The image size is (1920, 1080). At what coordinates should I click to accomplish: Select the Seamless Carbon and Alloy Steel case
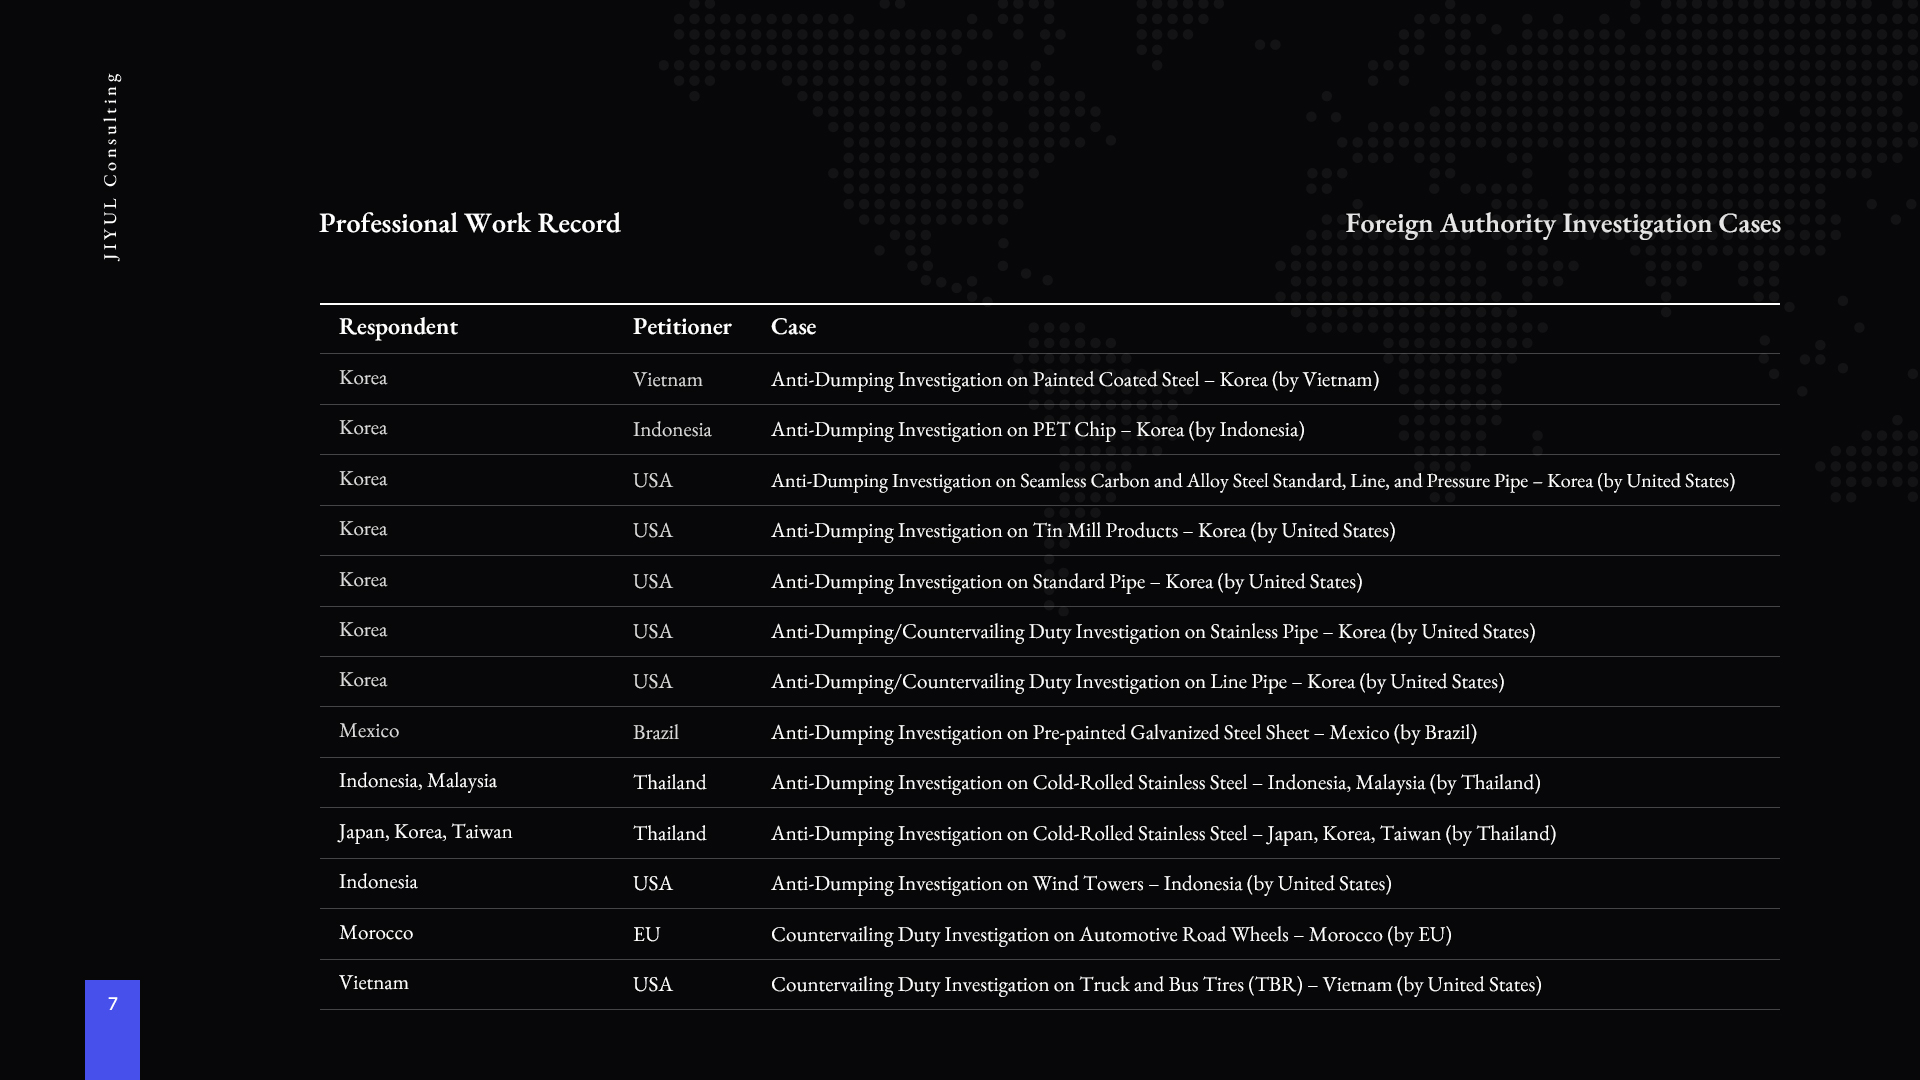click(1252, 481)
